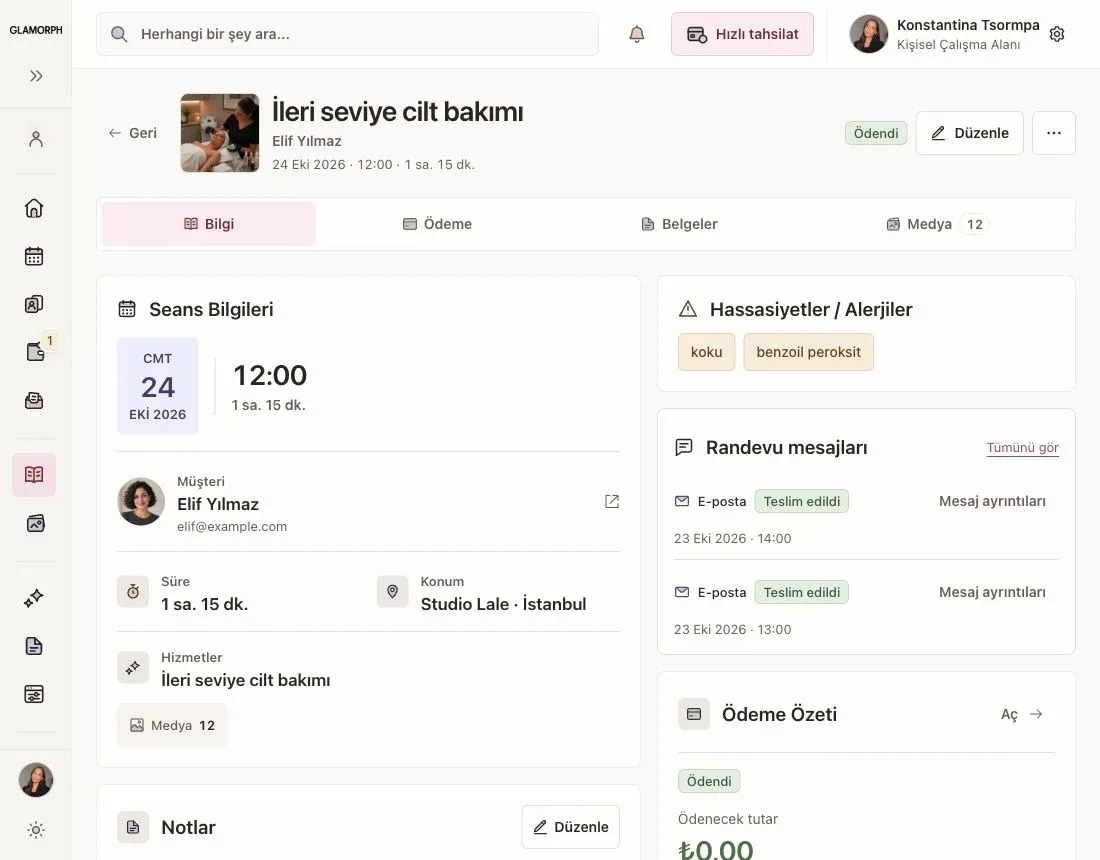Open 'Mesaj ayrıntıları' for the 13:00 message
1100x860 pixels.
[x=992, y=592]
